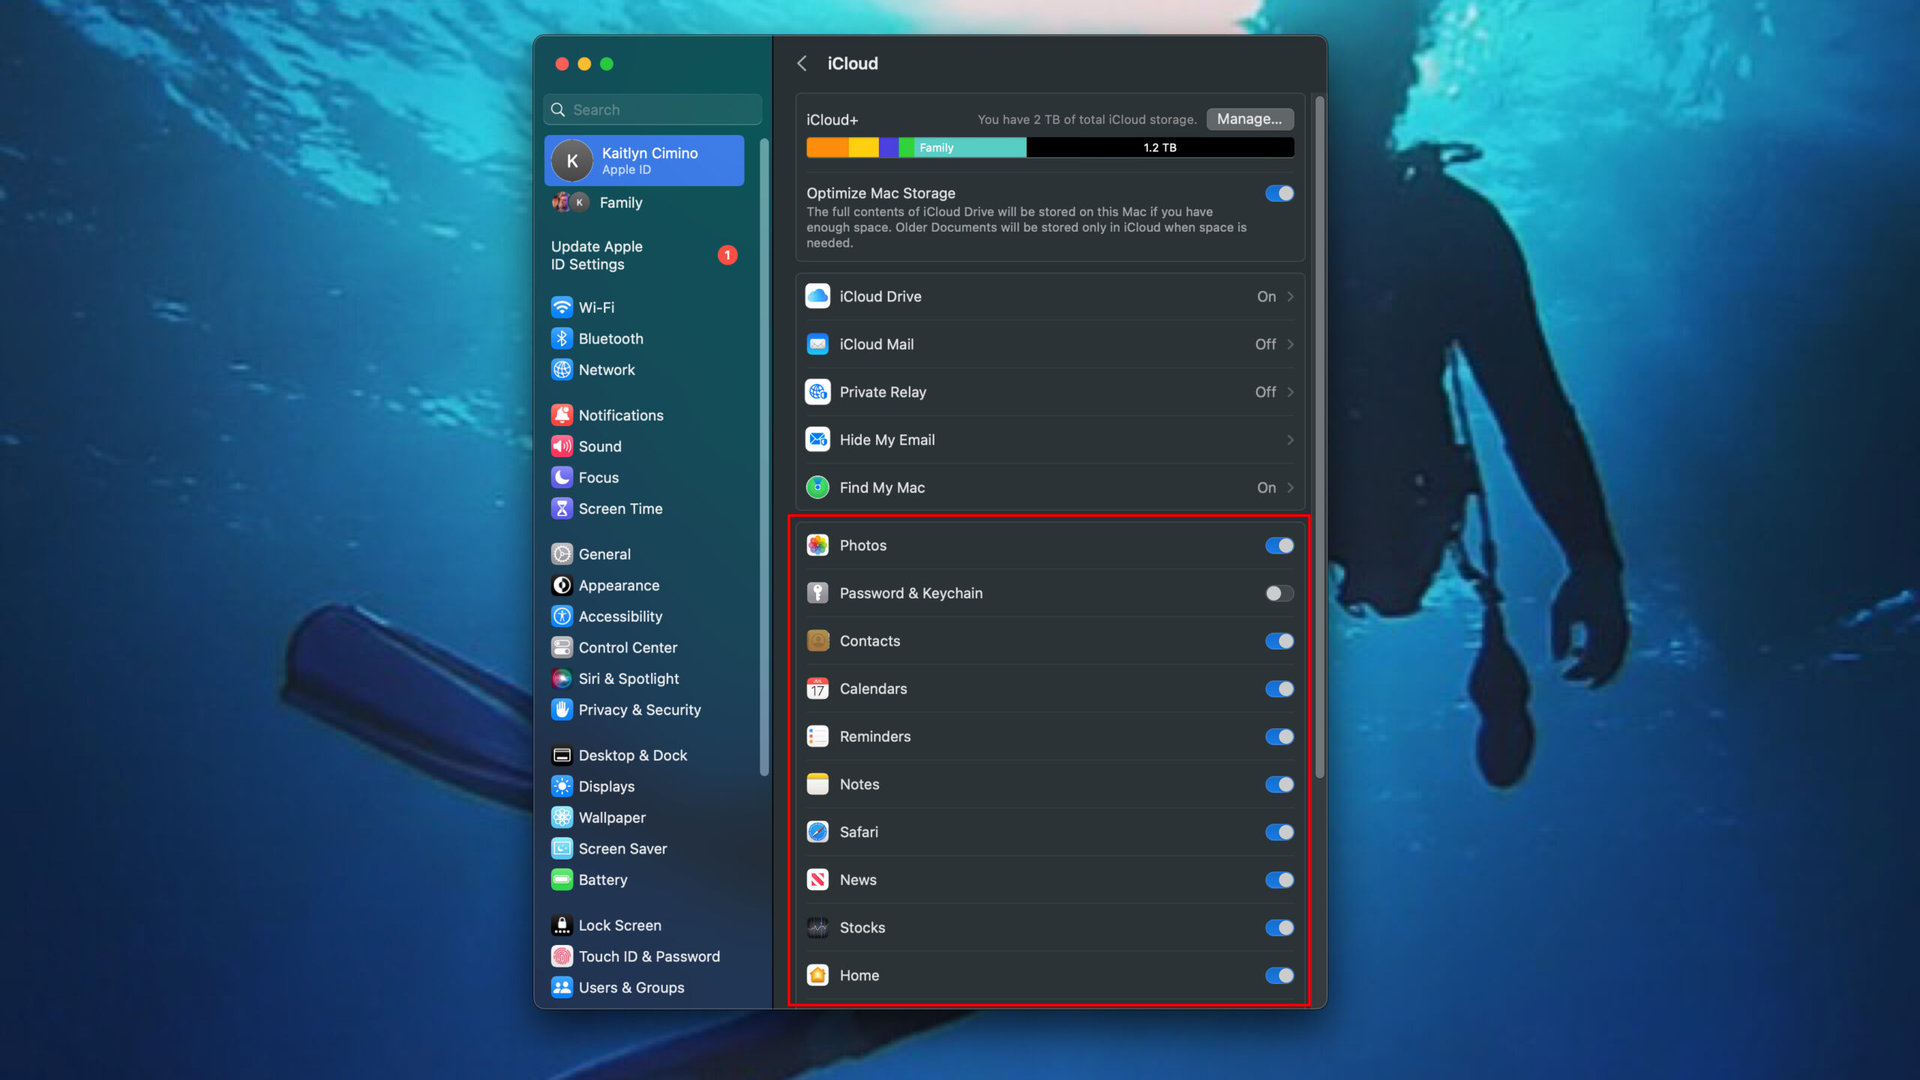Click the Photos app icon
The width and height of the screenshot is (1920, 1080).
tap(818, 545)
